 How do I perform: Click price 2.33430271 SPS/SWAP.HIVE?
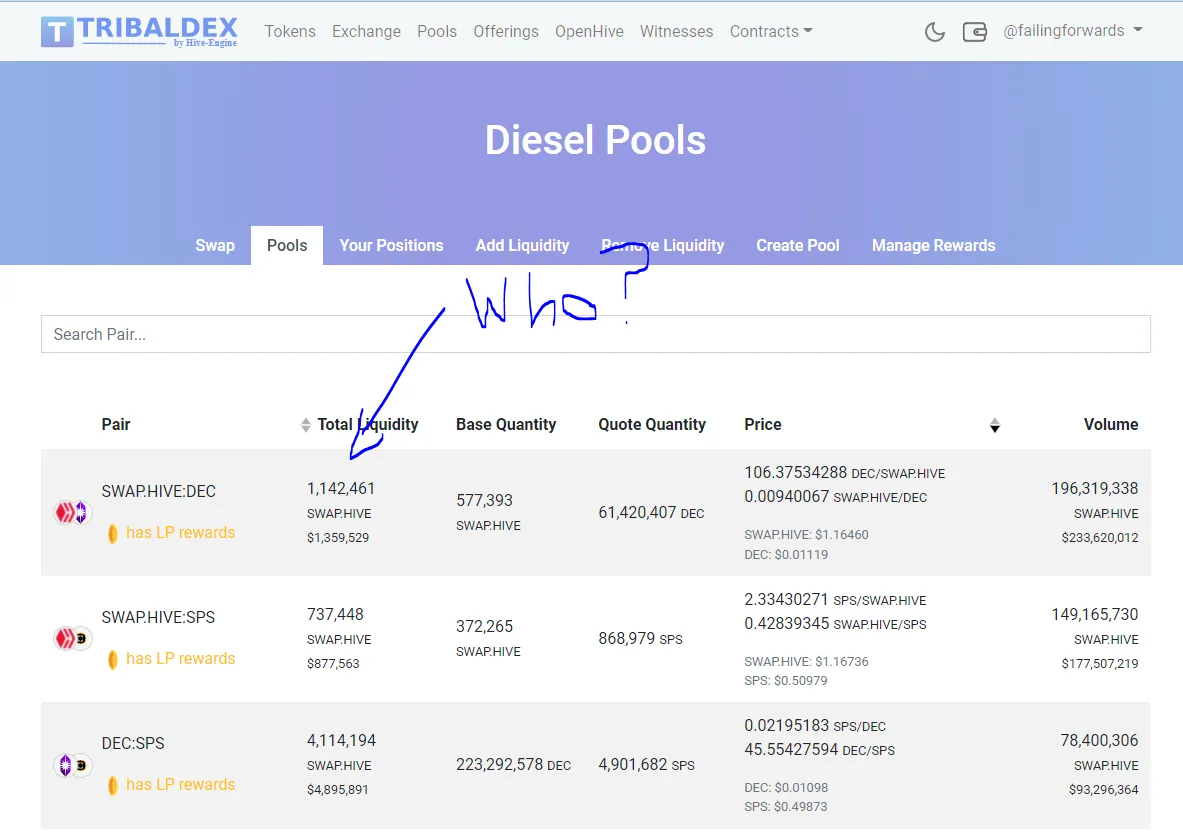point(835,599)
